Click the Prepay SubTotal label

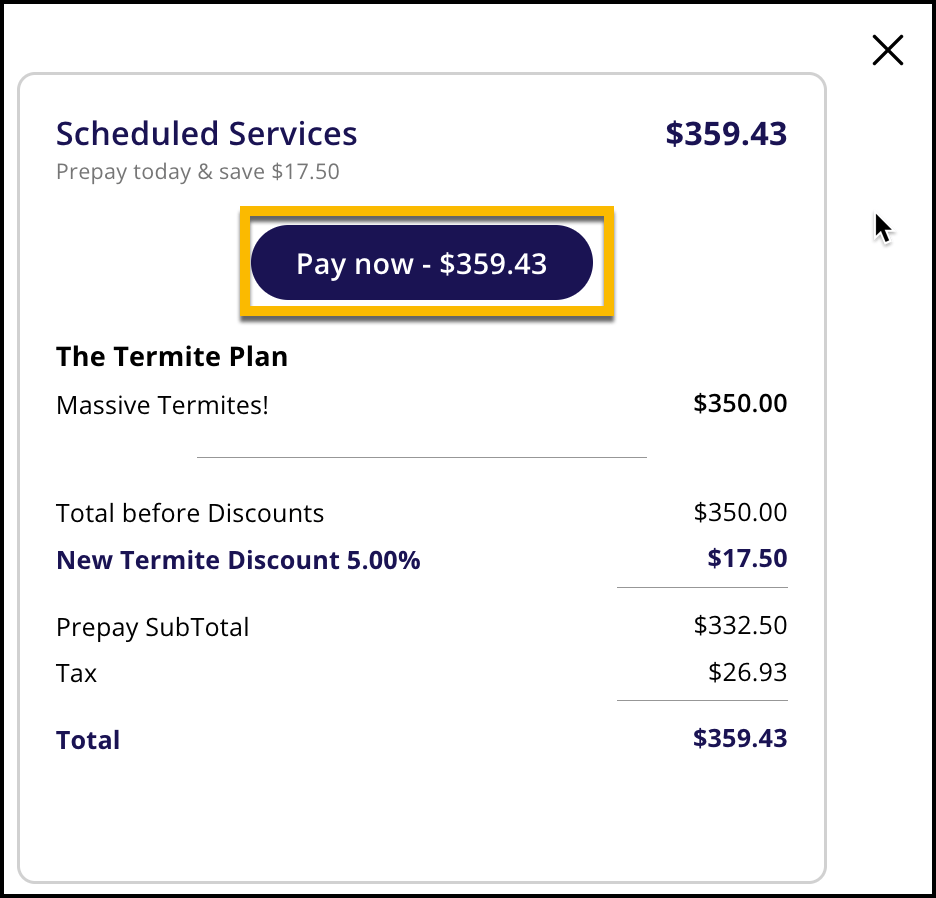(x=152, y=627)
